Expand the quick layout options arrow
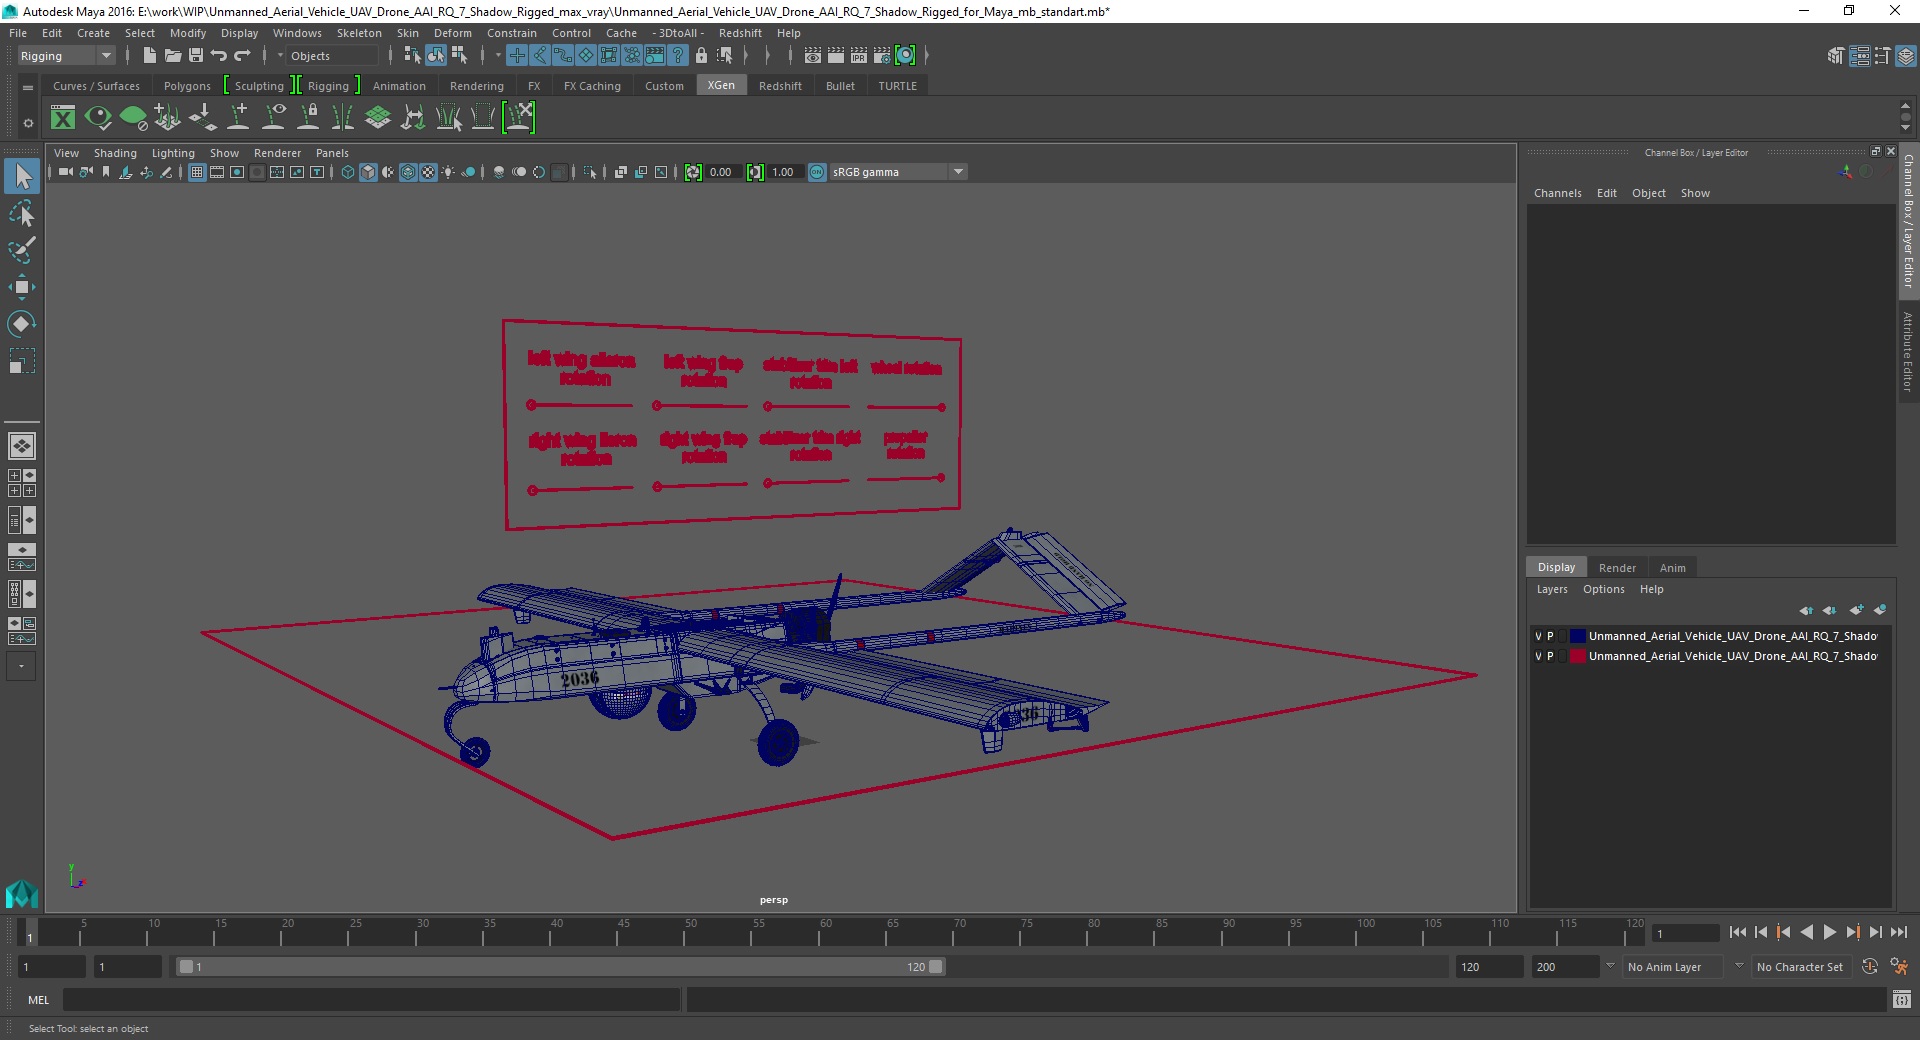 [21, 666]
